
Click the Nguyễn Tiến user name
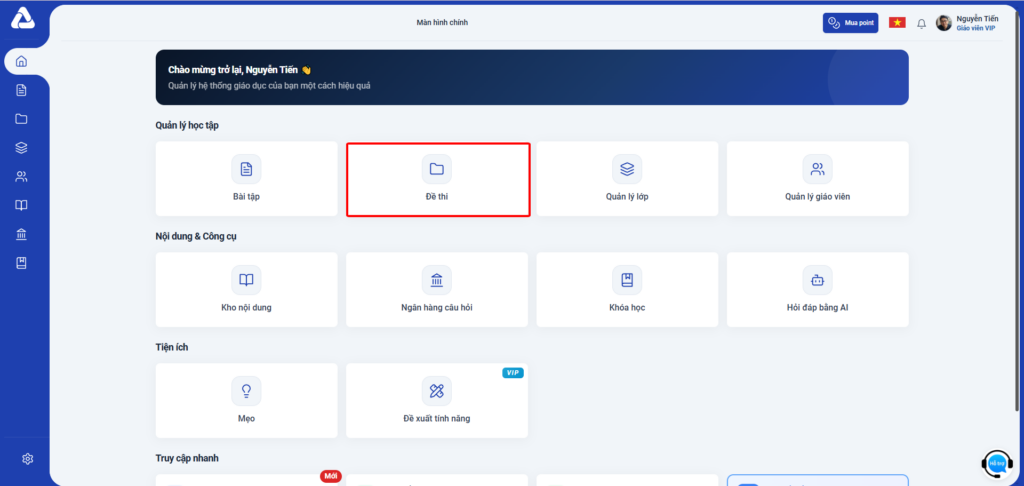pyautogui.click(x=977, y=19)
